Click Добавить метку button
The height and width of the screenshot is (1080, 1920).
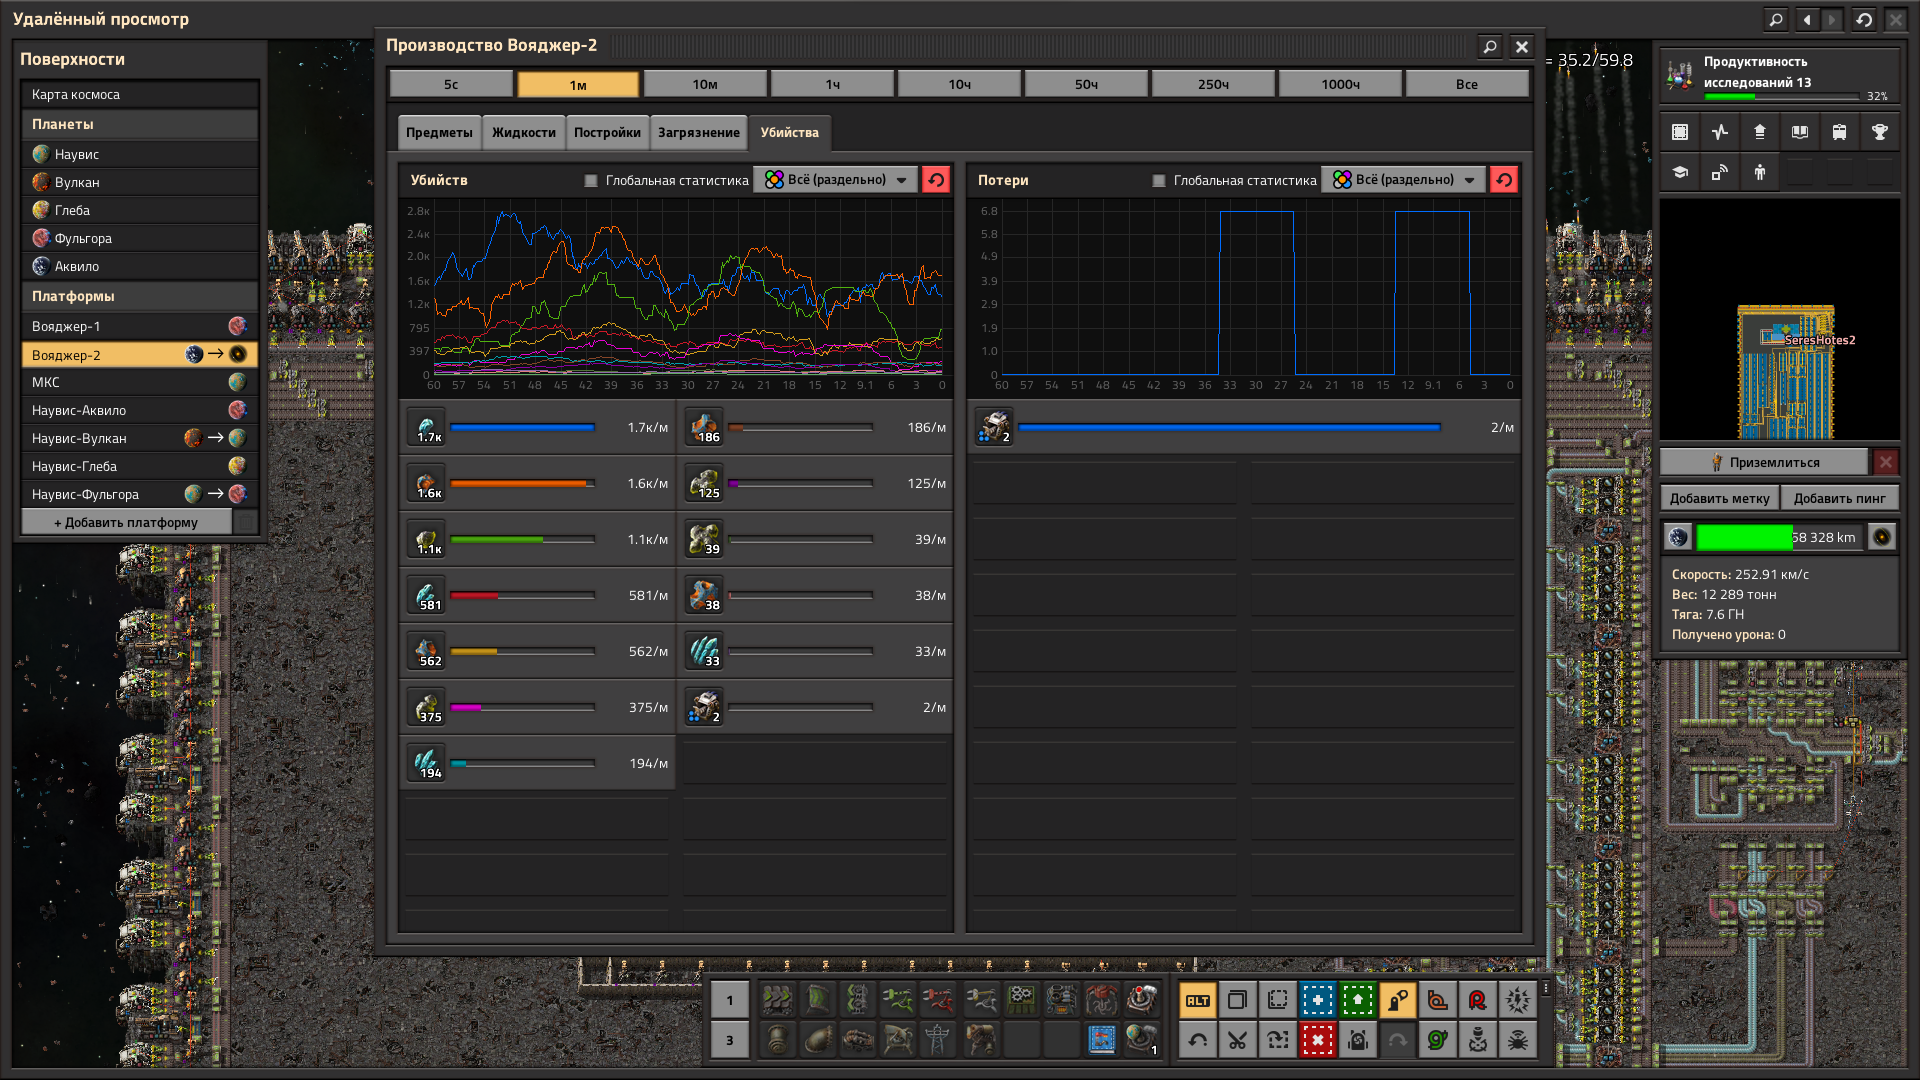(1719, 498)
